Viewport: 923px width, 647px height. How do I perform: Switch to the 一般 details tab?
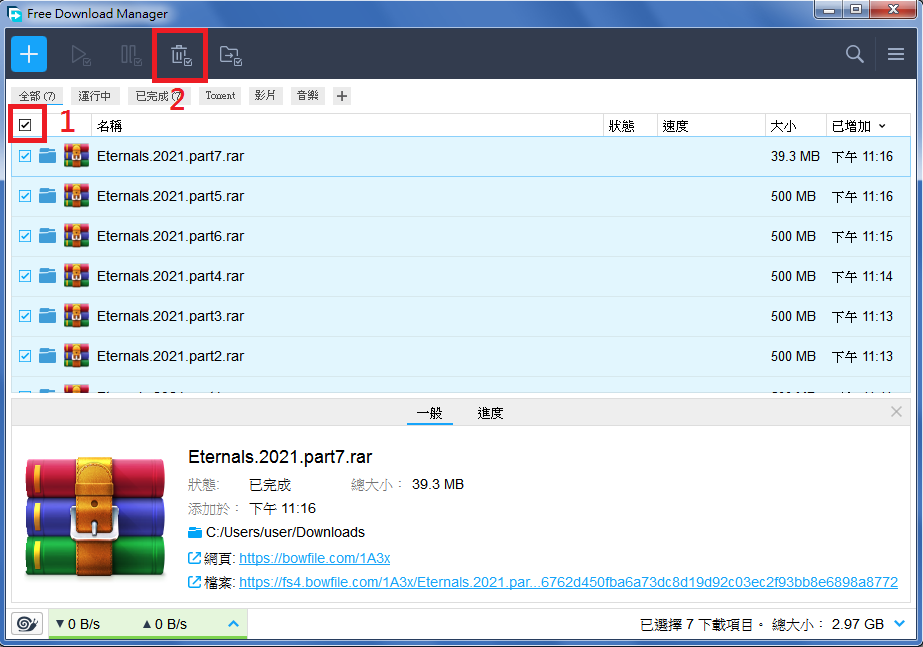(430, 413)
